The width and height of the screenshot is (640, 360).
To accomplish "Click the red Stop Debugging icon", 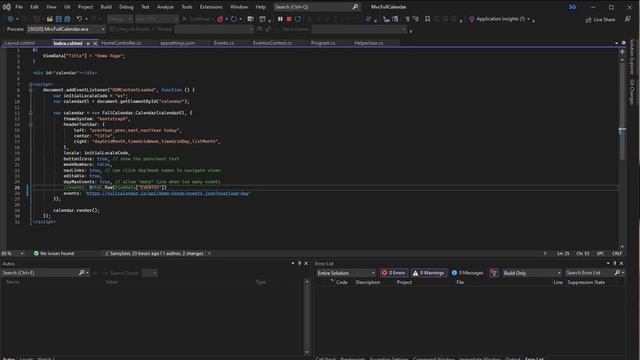I will click(289, 19).
